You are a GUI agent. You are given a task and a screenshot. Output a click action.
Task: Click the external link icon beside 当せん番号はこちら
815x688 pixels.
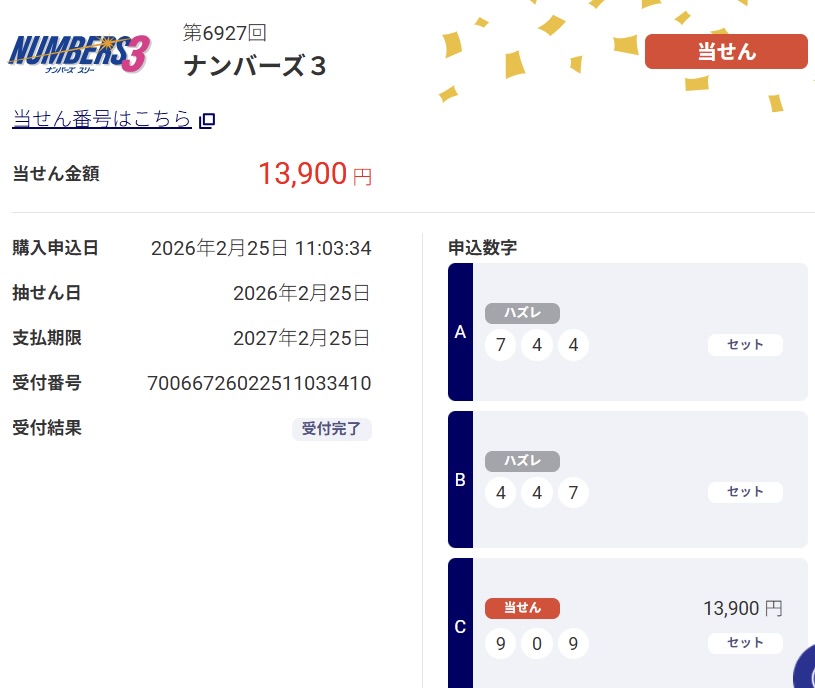[207, 121]
